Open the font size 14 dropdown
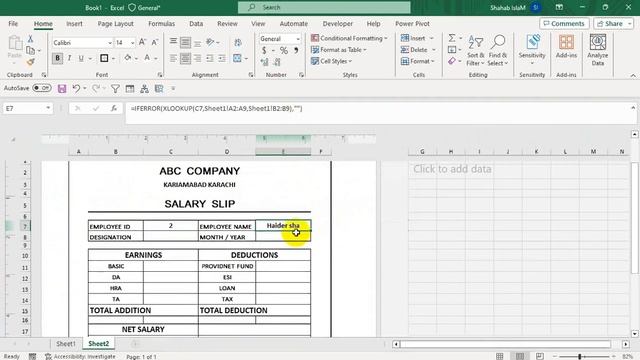640x360 pixels. point(132,42)
